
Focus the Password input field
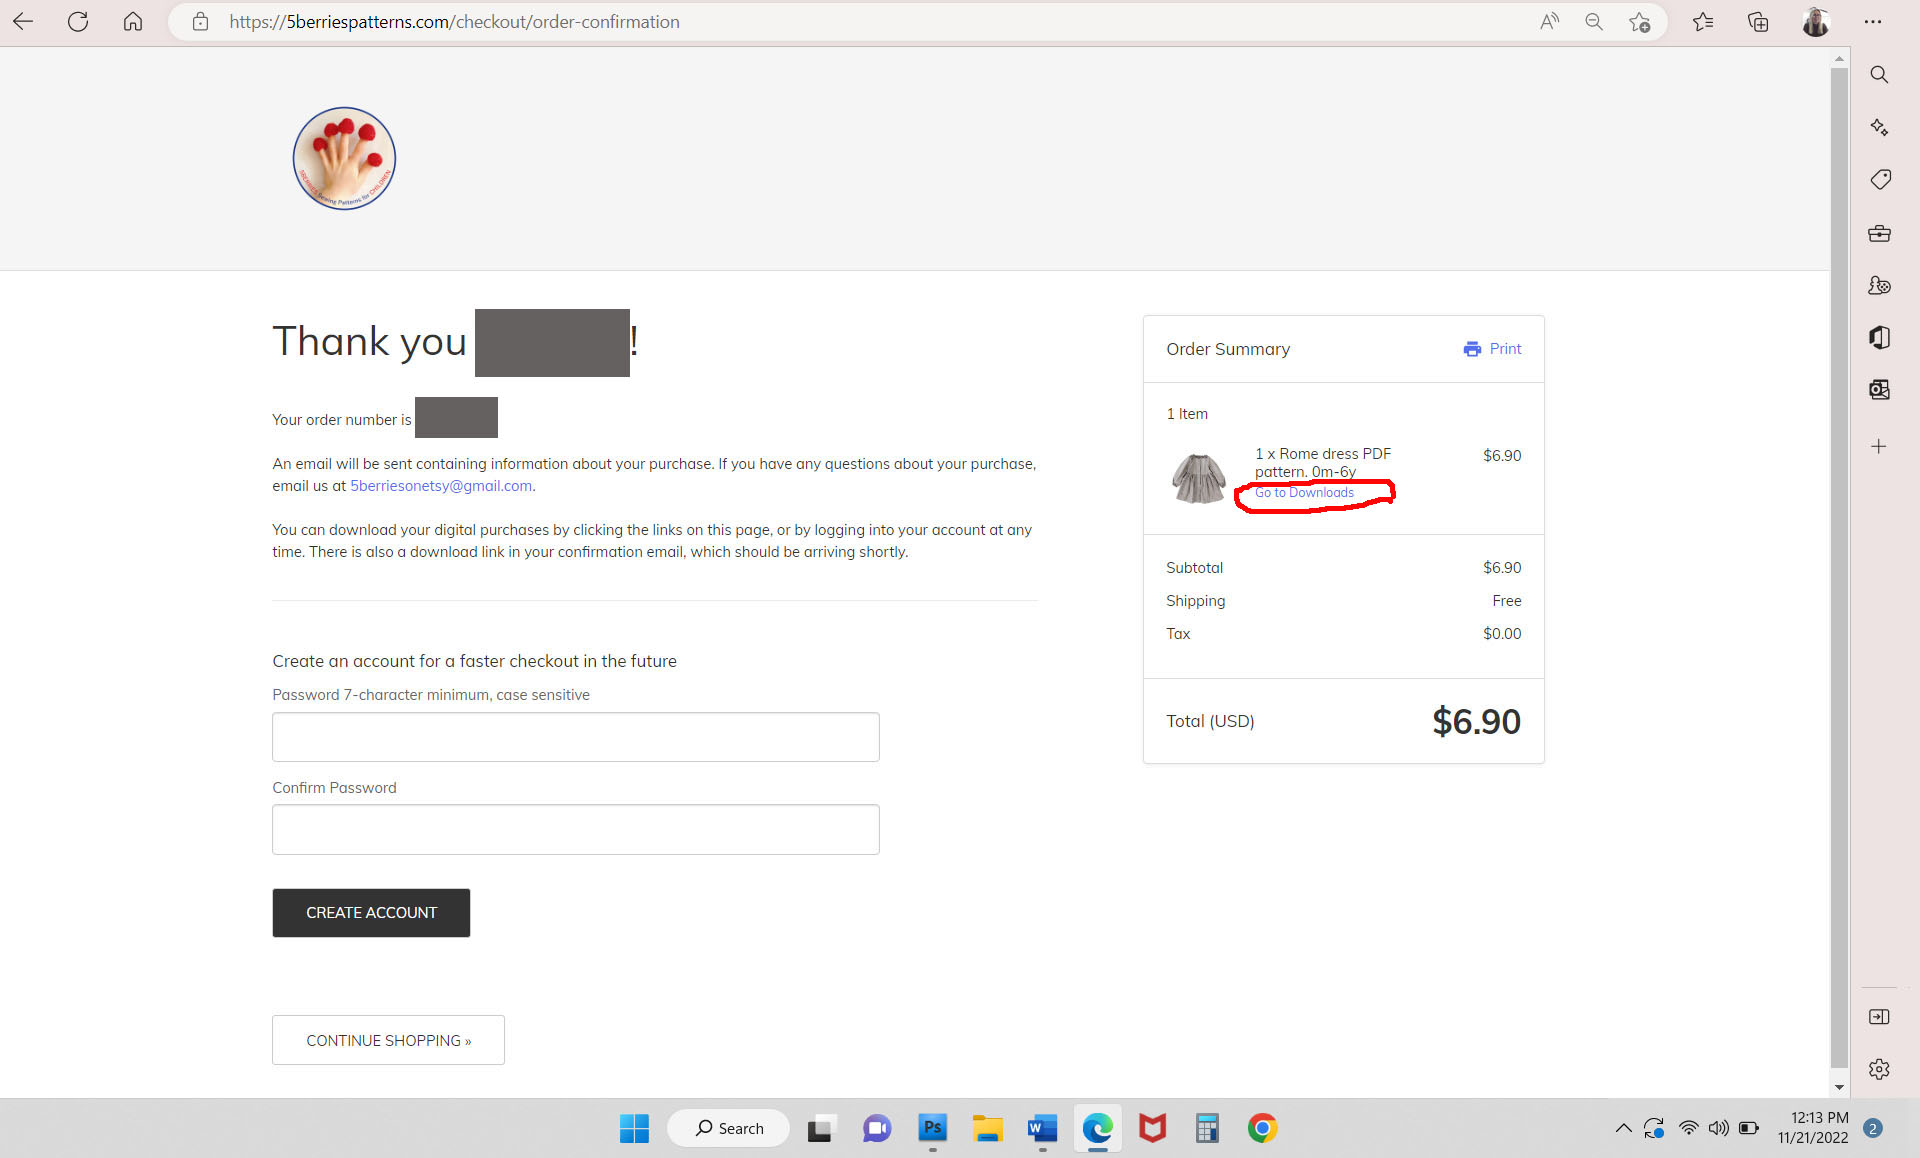coord(575,737)
